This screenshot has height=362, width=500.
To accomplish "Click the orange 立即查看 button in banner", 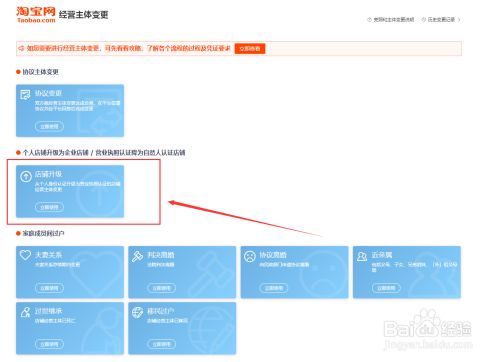I will (x=250, y=48).
